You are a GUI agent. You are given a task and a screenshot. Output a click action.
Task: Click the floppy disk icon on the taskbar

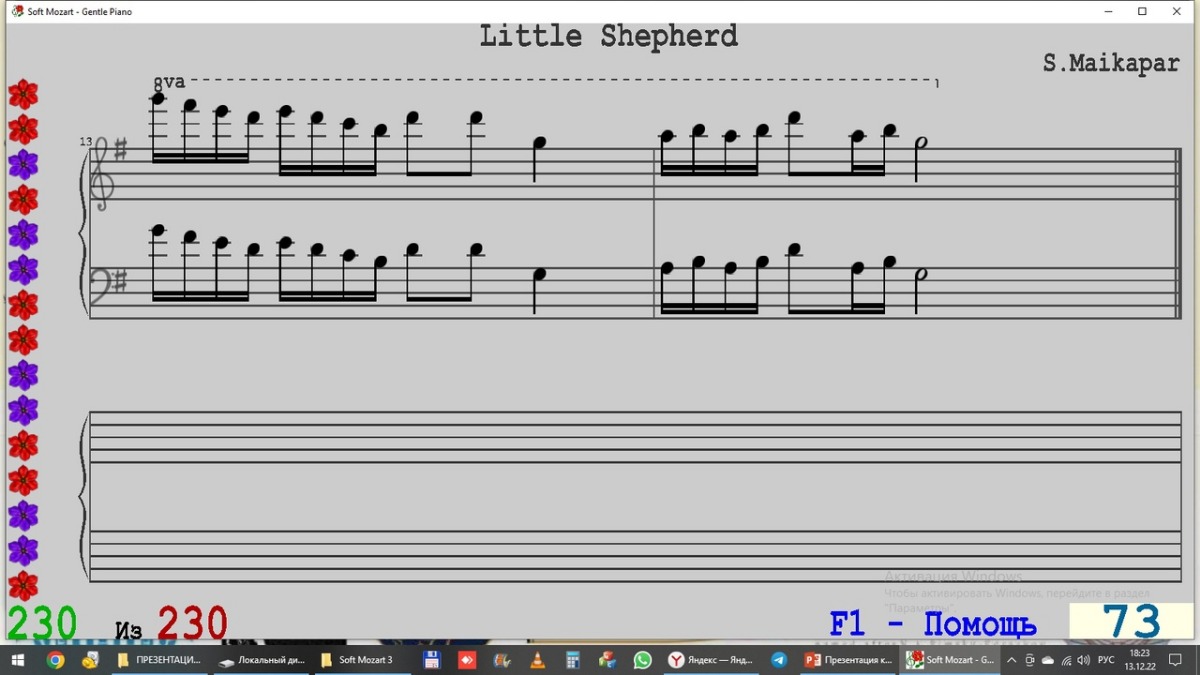[x=432, y=660]
